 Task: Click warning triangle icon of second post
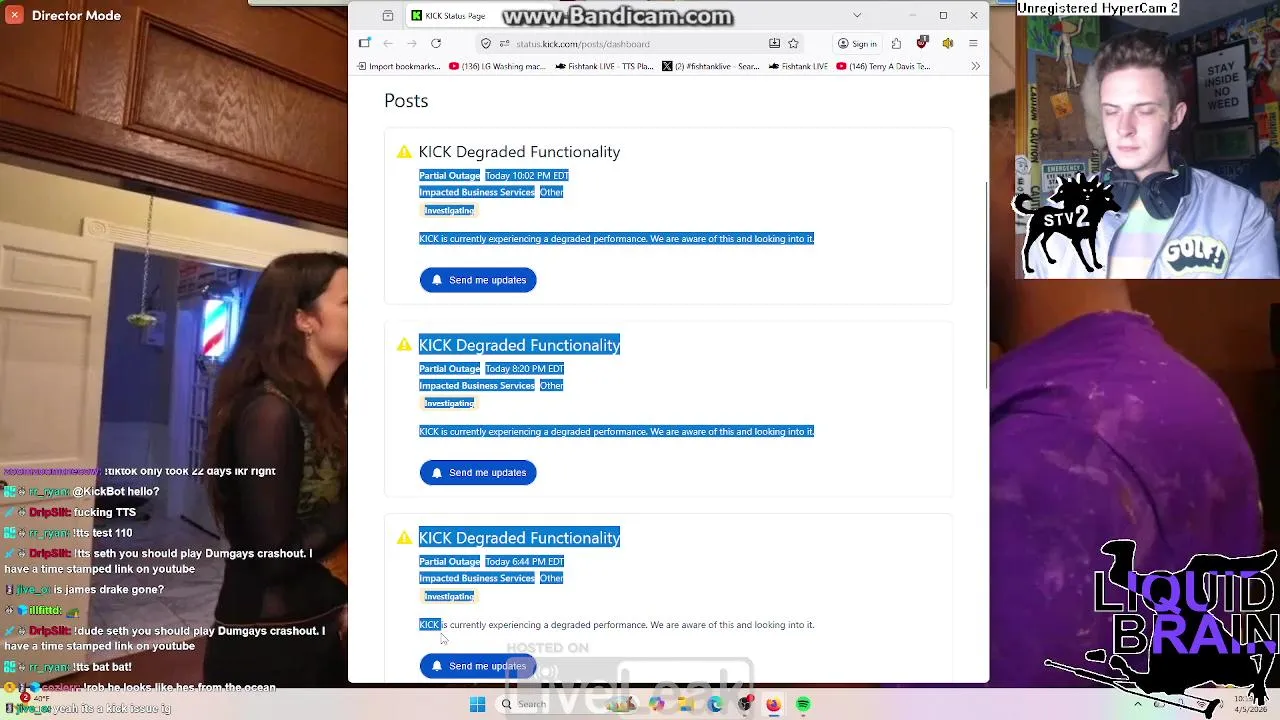404,345
